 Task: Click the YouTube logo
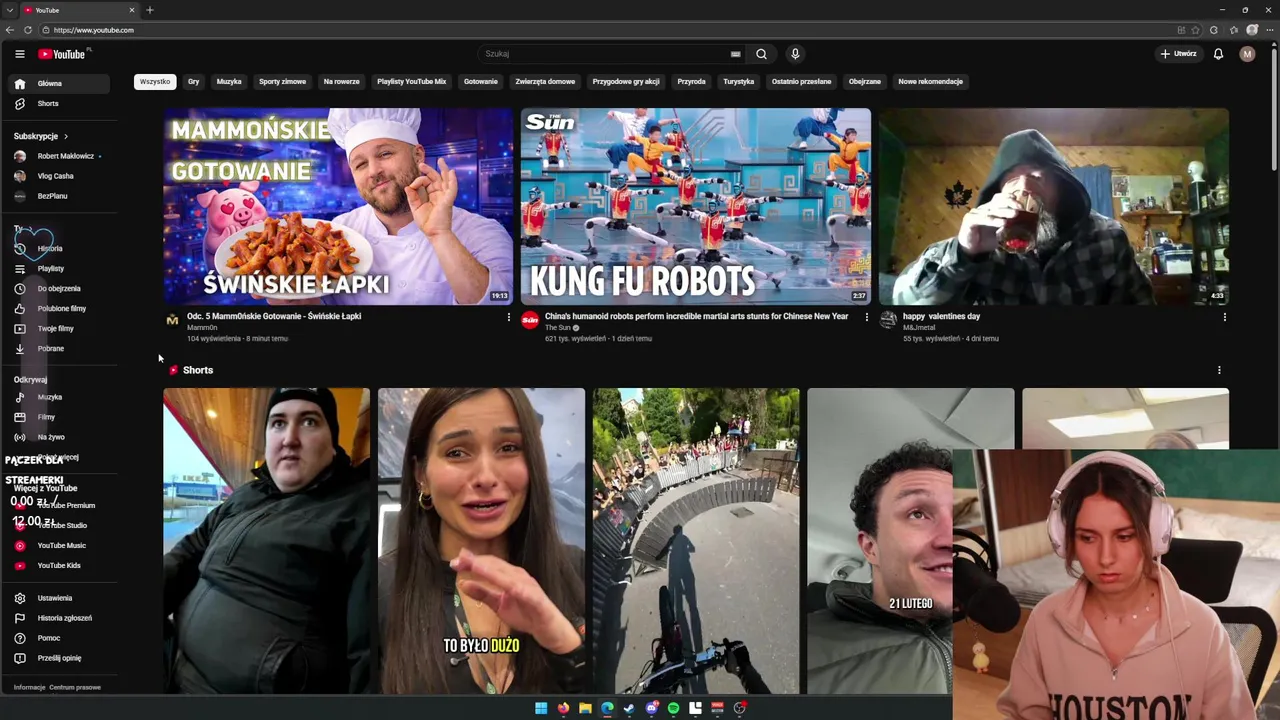pyautogui.click(x=62, y=54)
